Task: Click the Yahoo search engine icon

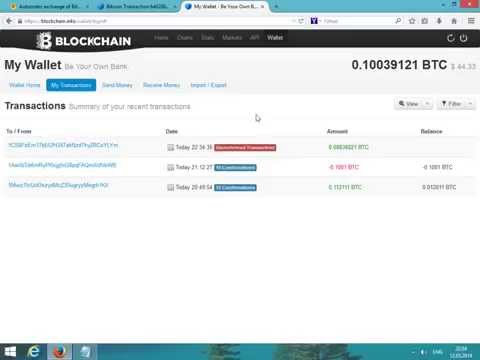Action: (314, 21)
